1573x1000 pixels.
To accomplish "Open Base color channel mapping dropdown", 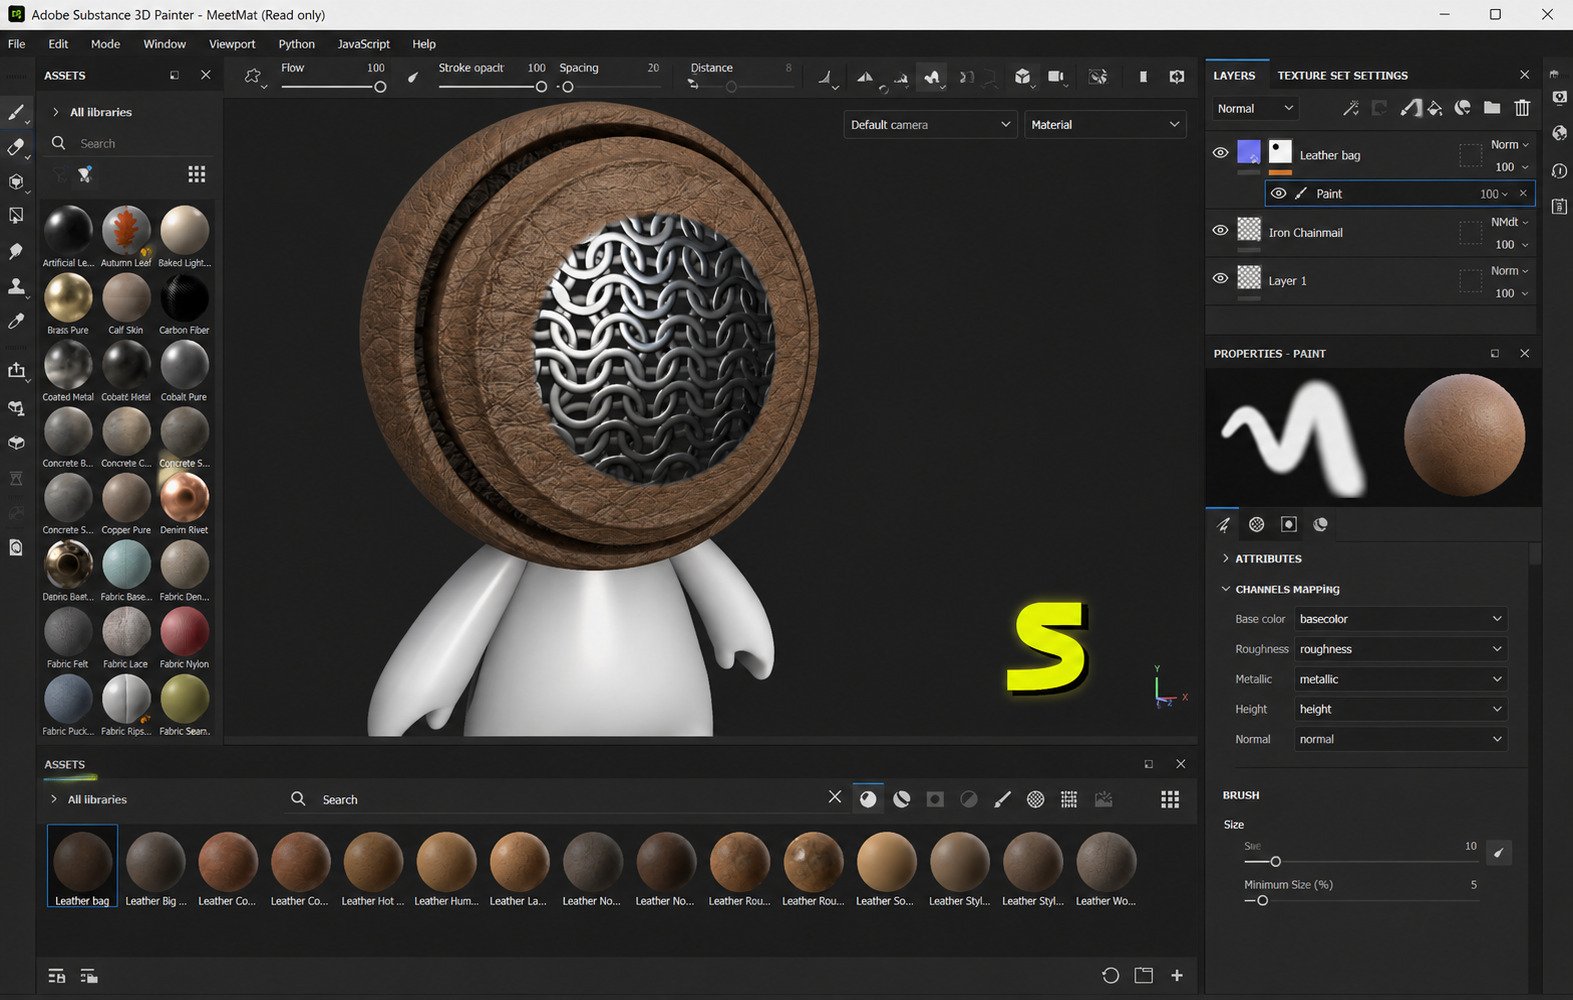I will pyautogui.click(x=1400, y=619).
